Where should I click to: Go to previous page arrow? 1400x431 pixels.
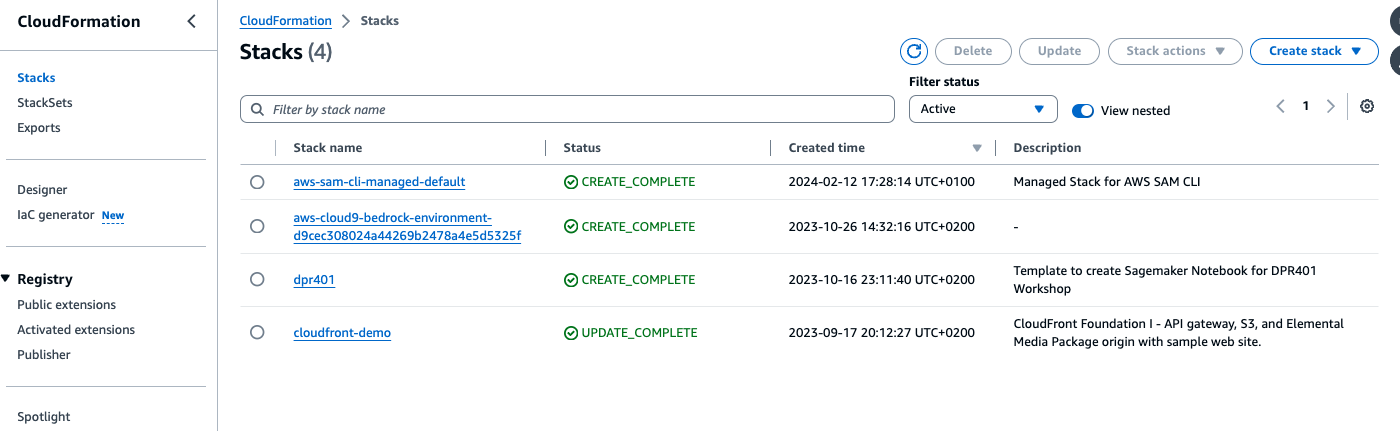tap(1281, 106)
